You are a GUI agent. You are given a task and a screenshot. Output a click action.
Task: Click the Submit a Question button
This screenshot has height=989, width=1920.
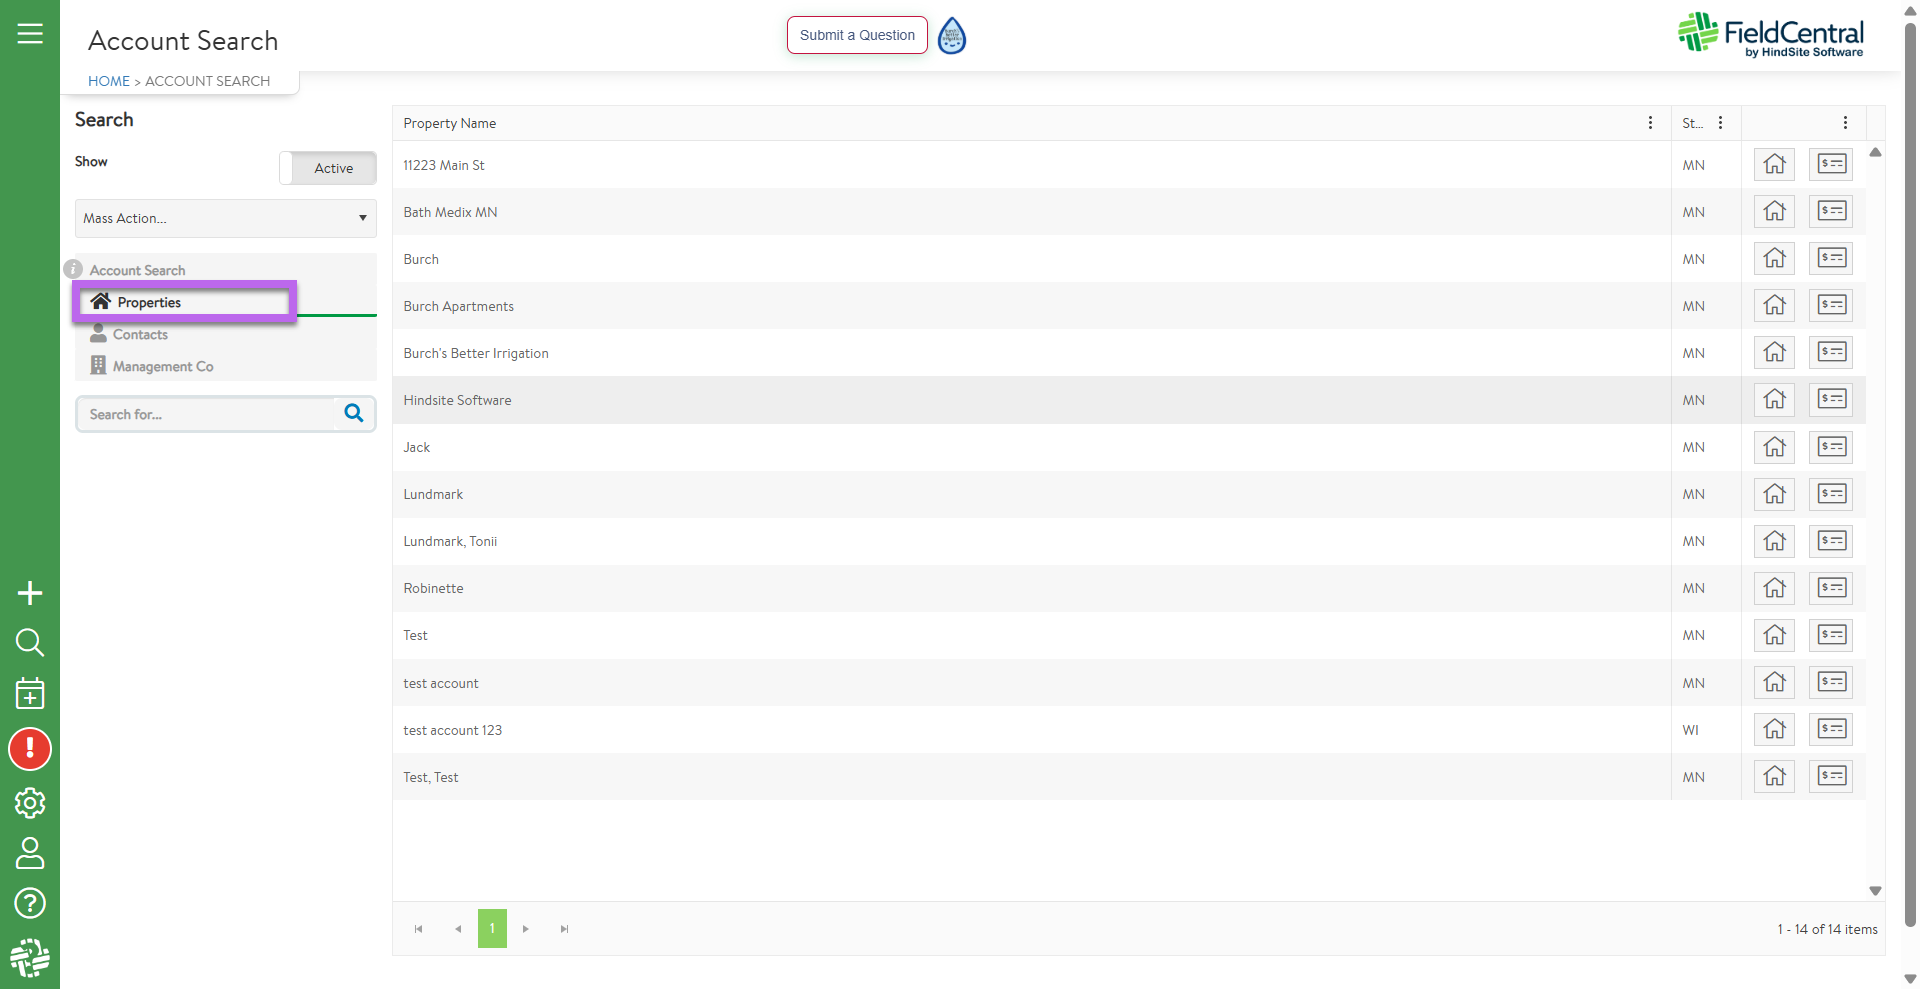point(857,35)
